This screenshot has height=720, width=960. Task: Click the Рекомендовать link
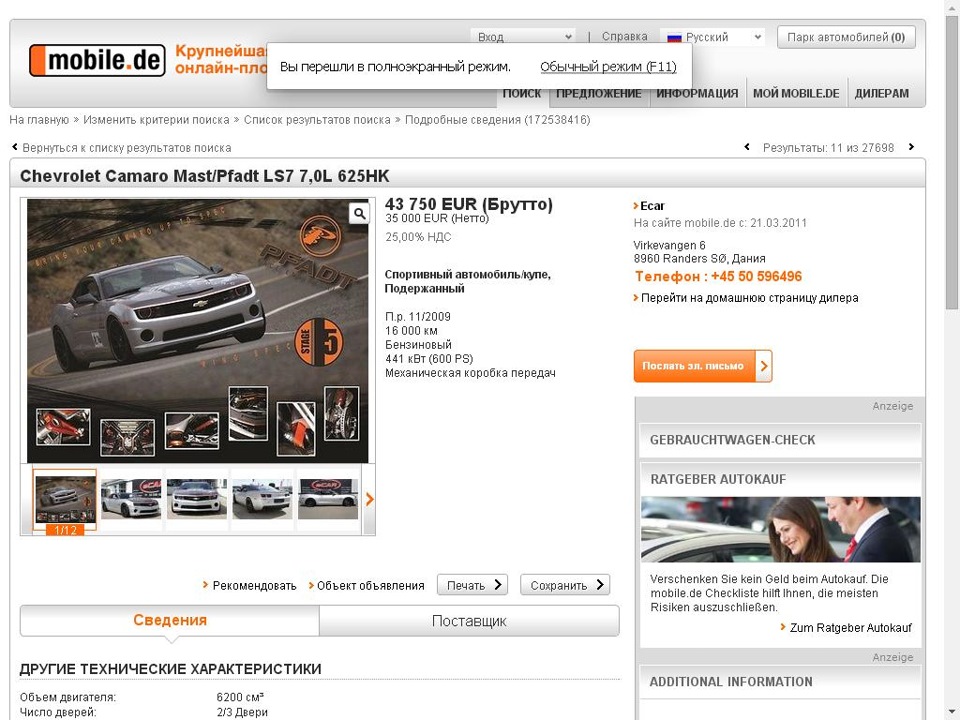(x=254, y=586)
